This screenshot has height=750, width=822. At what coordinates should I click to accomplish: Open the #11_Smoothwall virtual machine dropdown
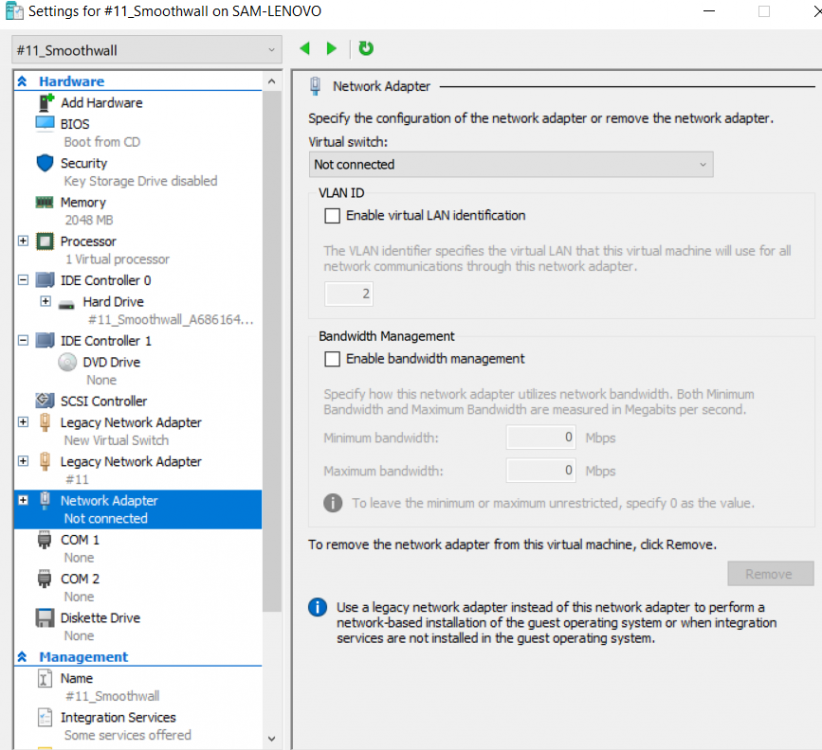[147, 50]
